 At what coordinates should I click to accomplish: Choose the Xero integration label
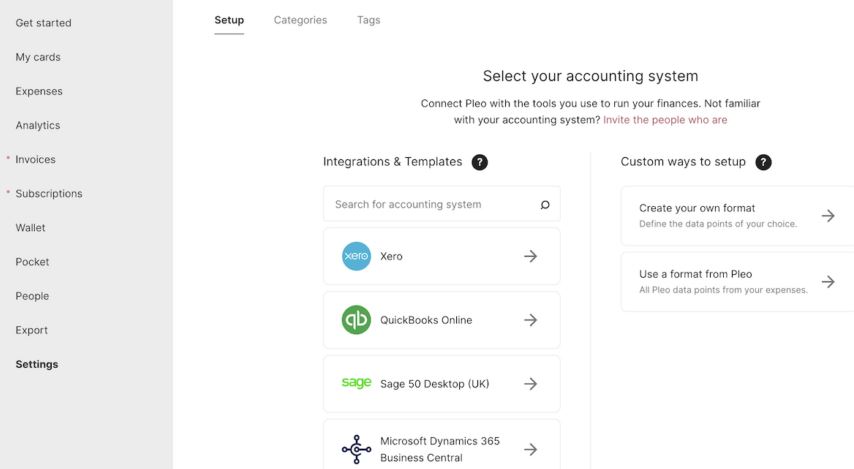pos(391,257)
